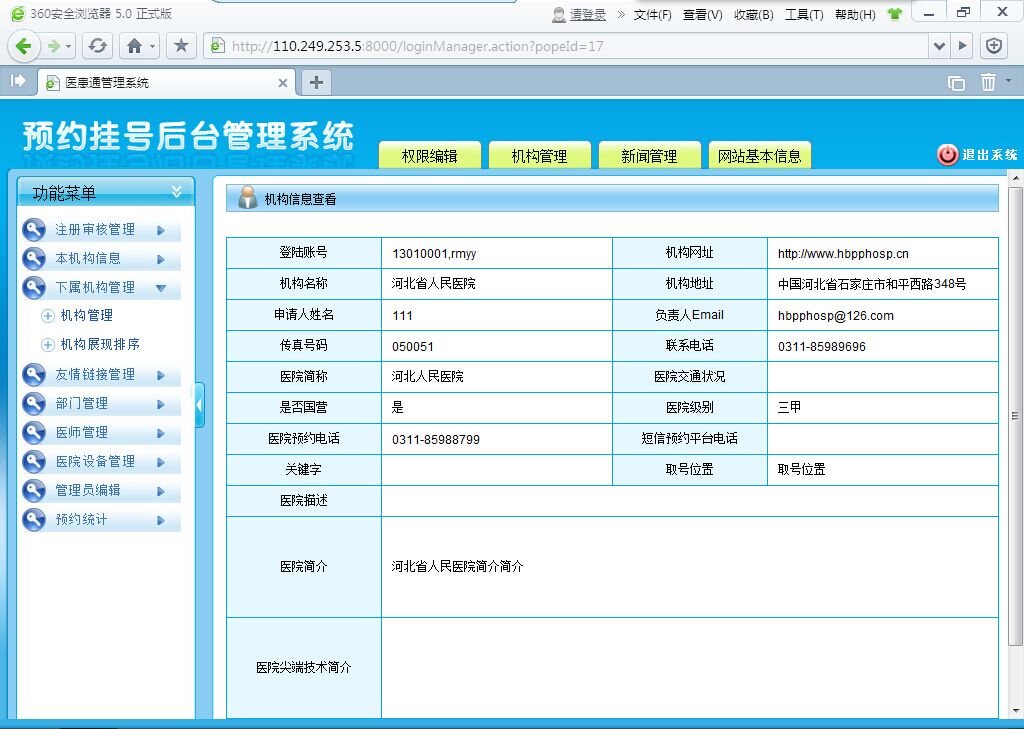Open the 工具(T) menu

tap(804, 14)
